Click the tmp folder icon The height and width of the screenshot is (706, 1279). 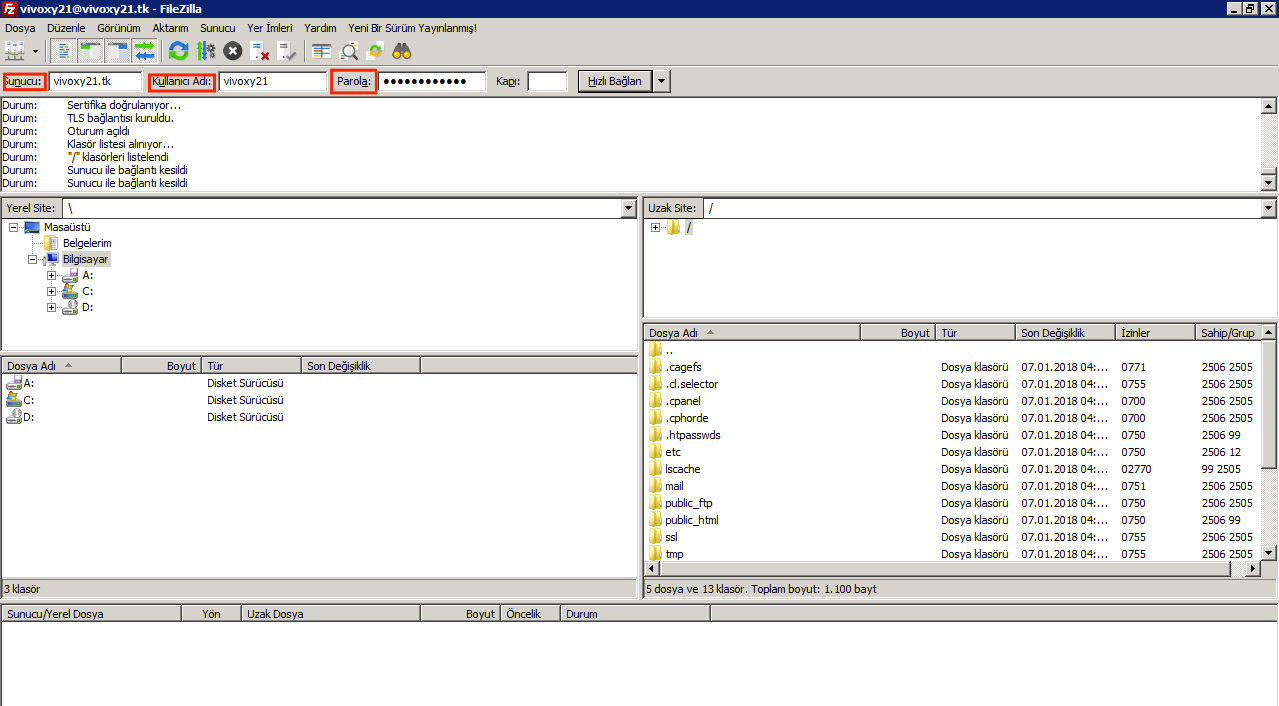pos(655,554)
